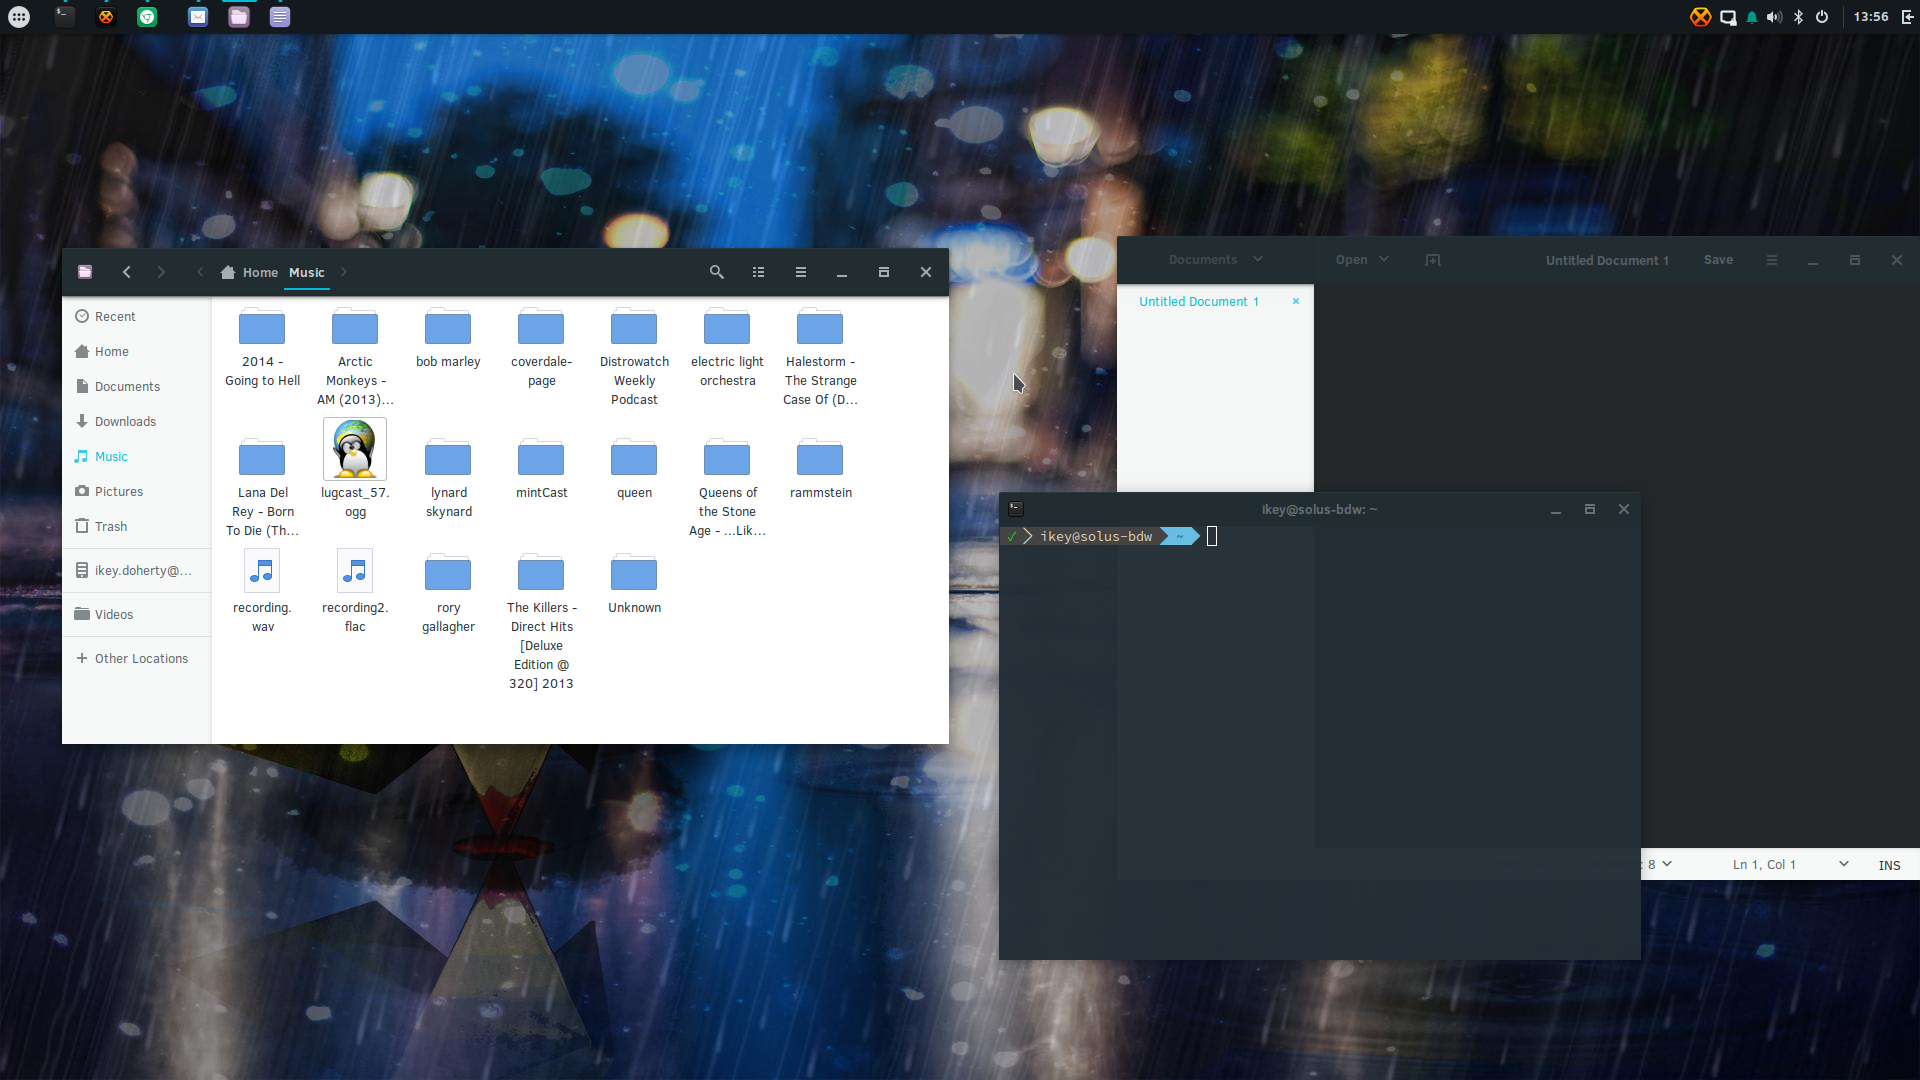The image size is (1920, 1080).
Task: Open Recent in the Files sidebar
Action: click(136, 316)
